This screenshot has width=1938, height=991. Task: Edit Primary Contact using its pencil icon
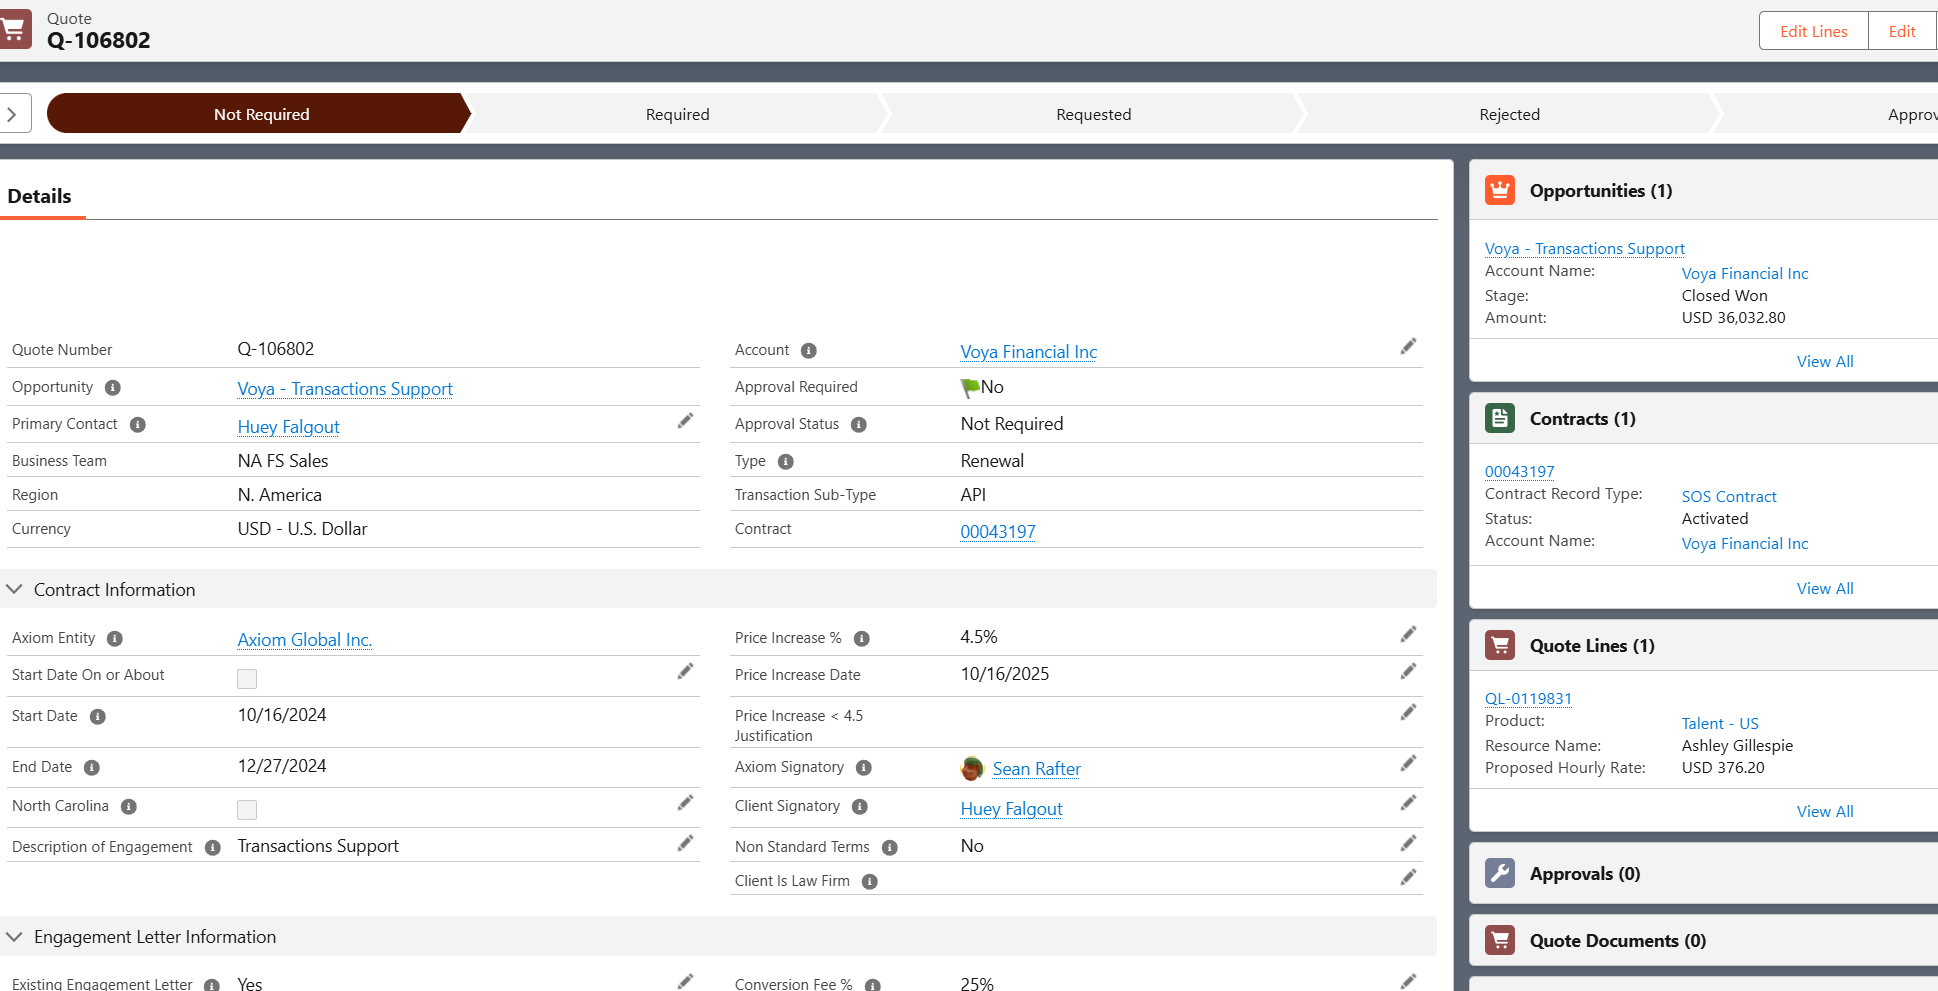[685, 422]
